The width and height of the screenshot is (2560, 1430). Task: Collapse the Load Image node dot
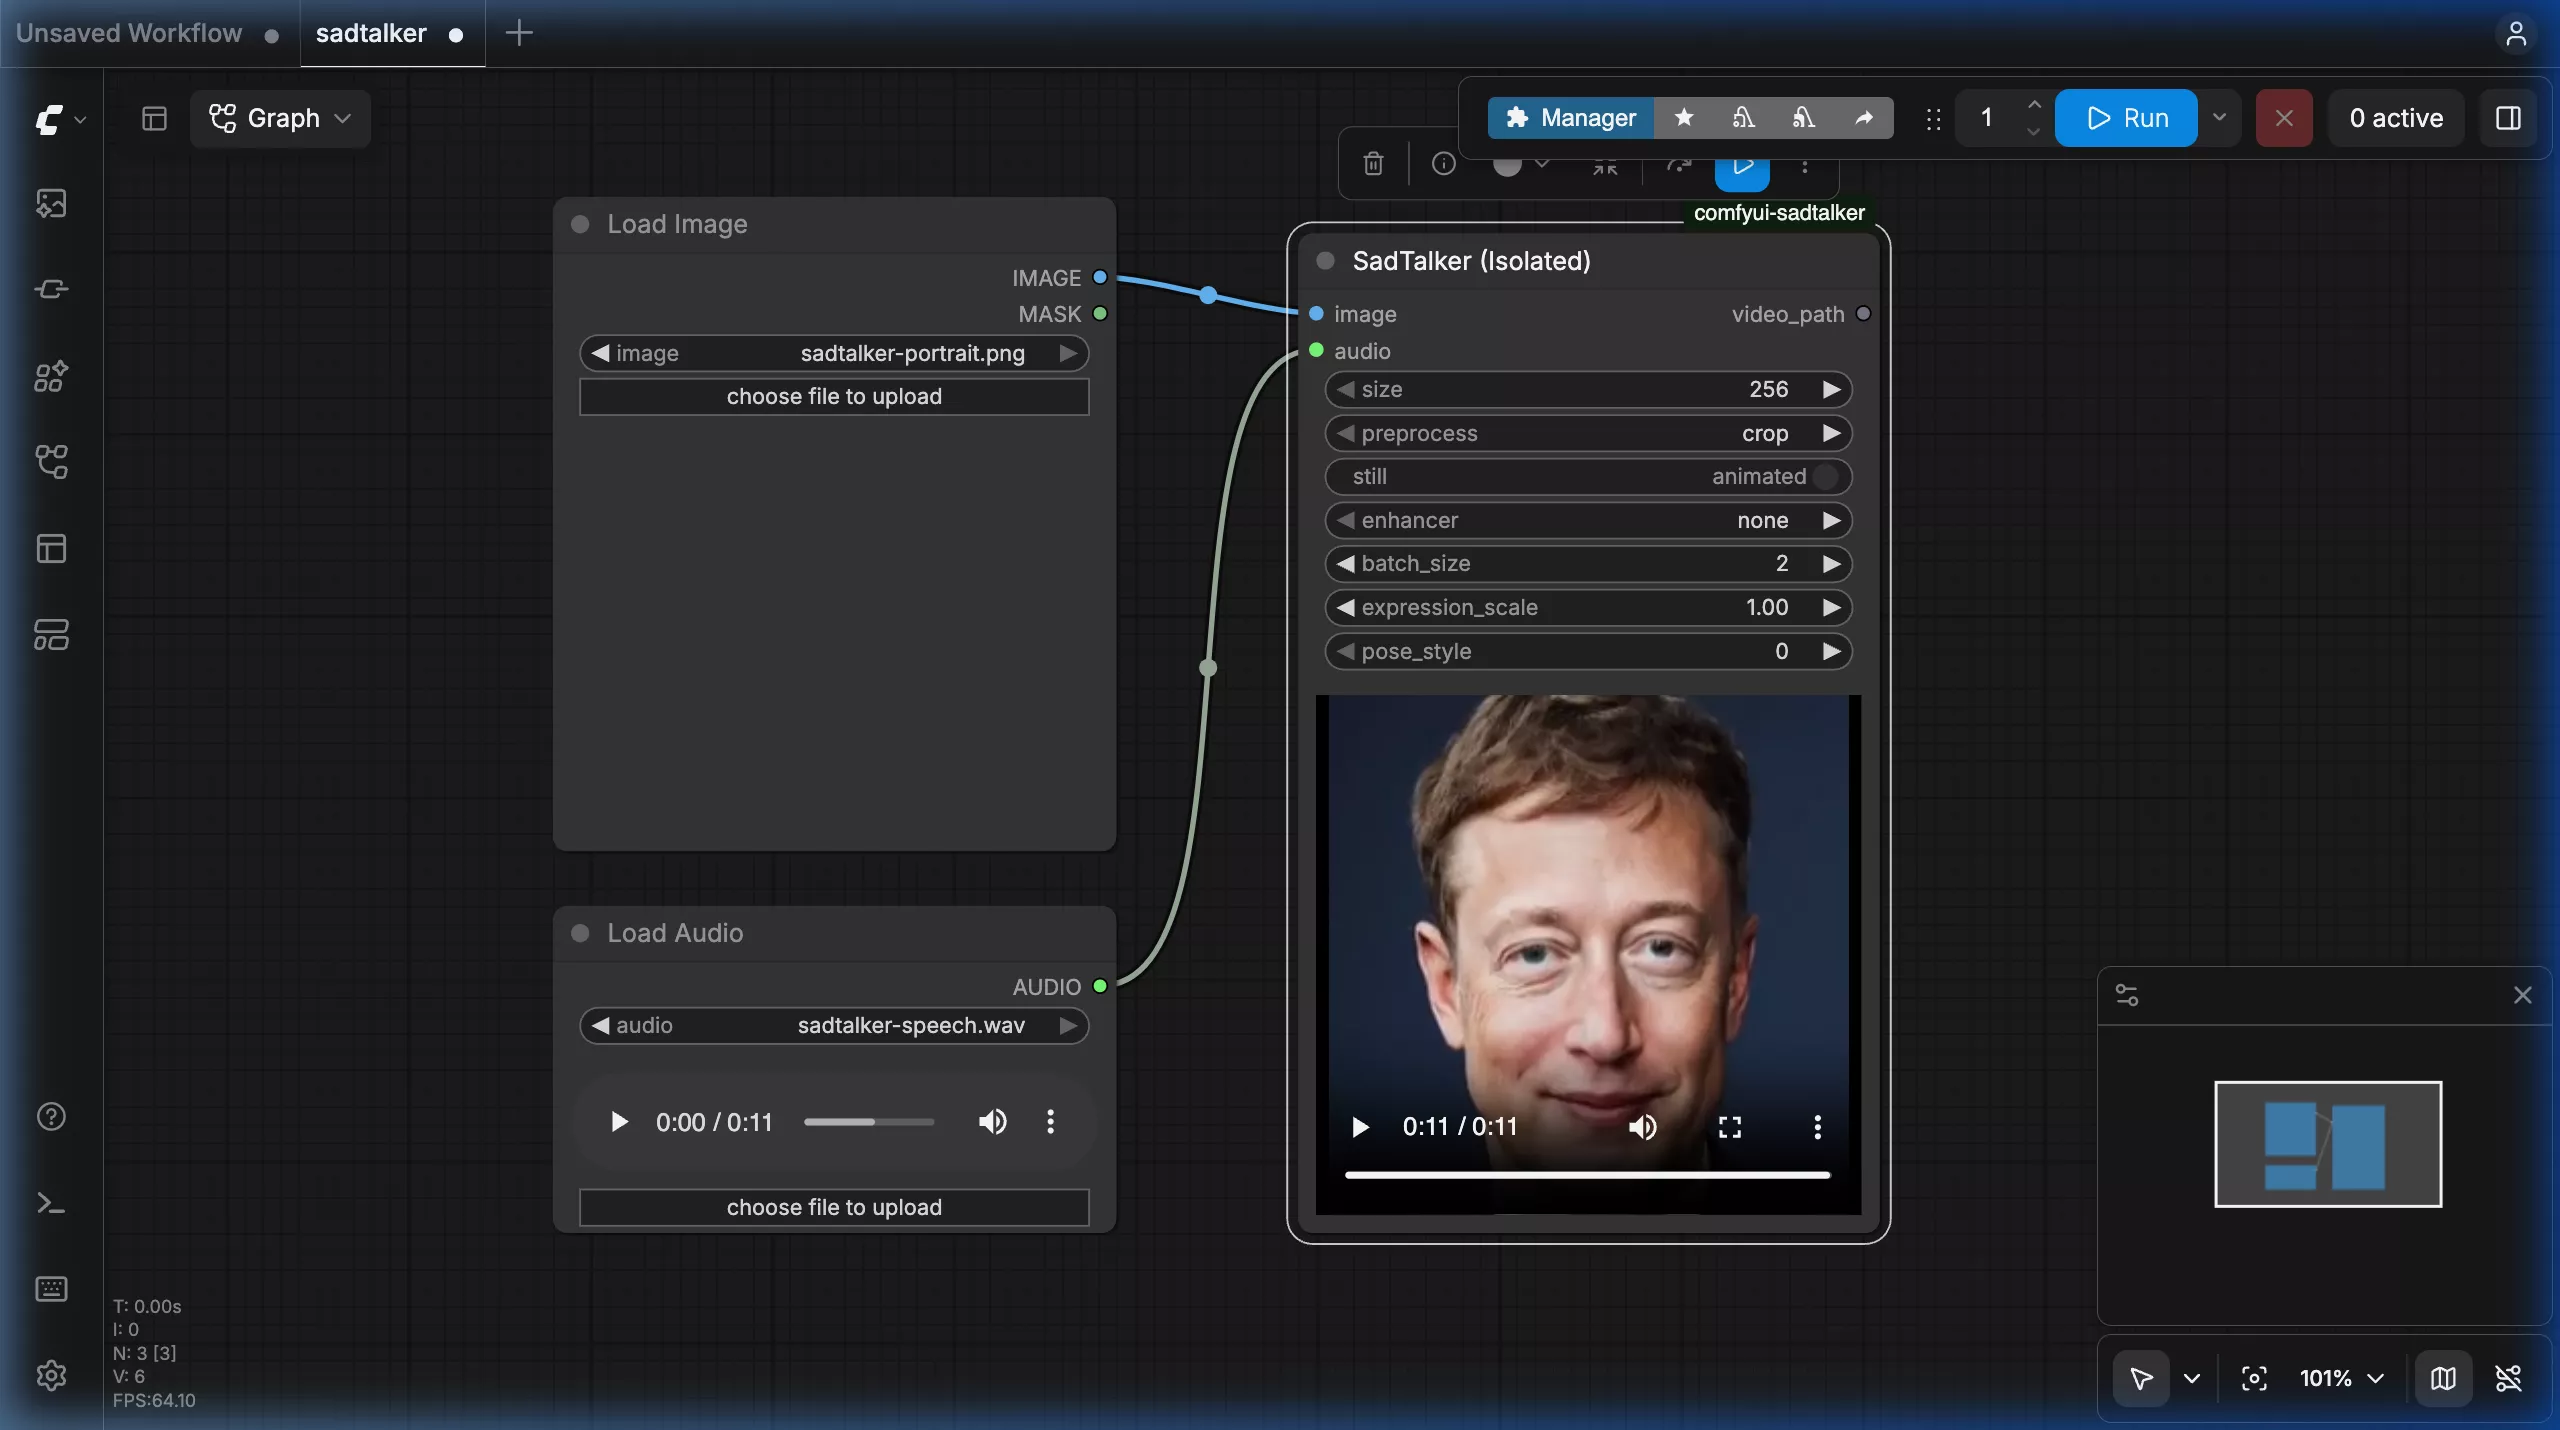[580, 224]
